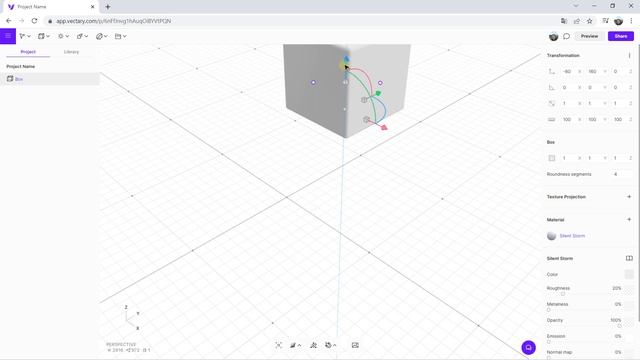Open the material library book icon beside Silent Storm

tap(629, 258)
